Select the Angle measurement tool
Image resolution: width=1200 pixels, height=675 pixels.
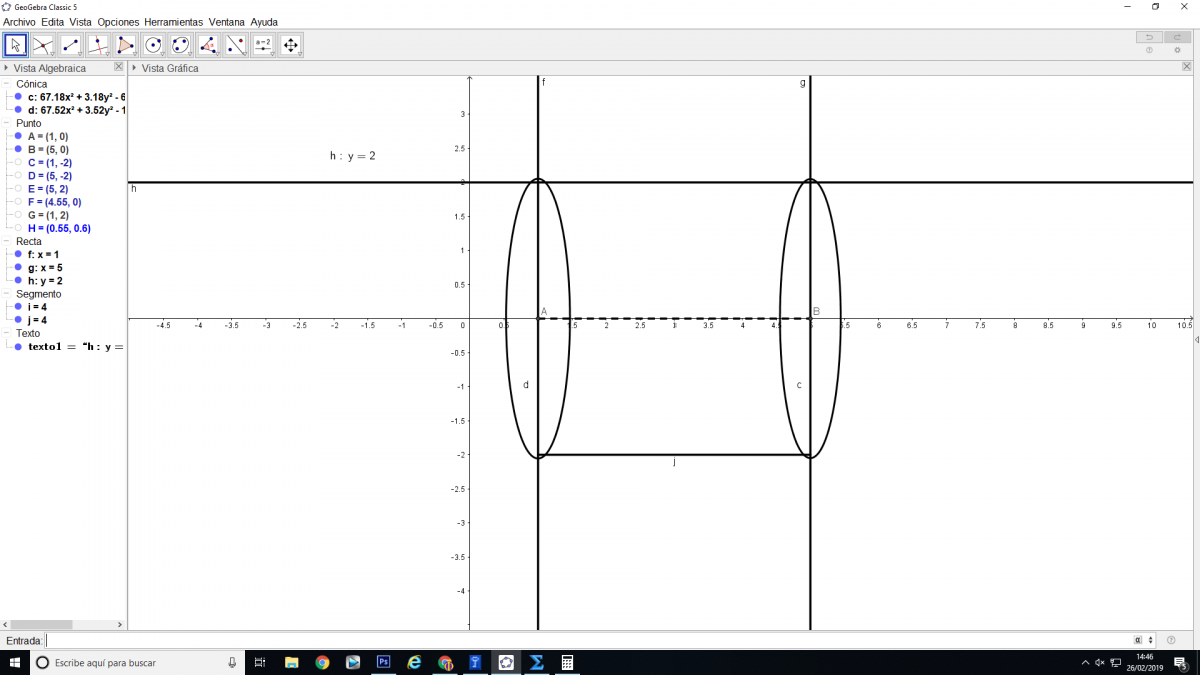click(208, 45)
